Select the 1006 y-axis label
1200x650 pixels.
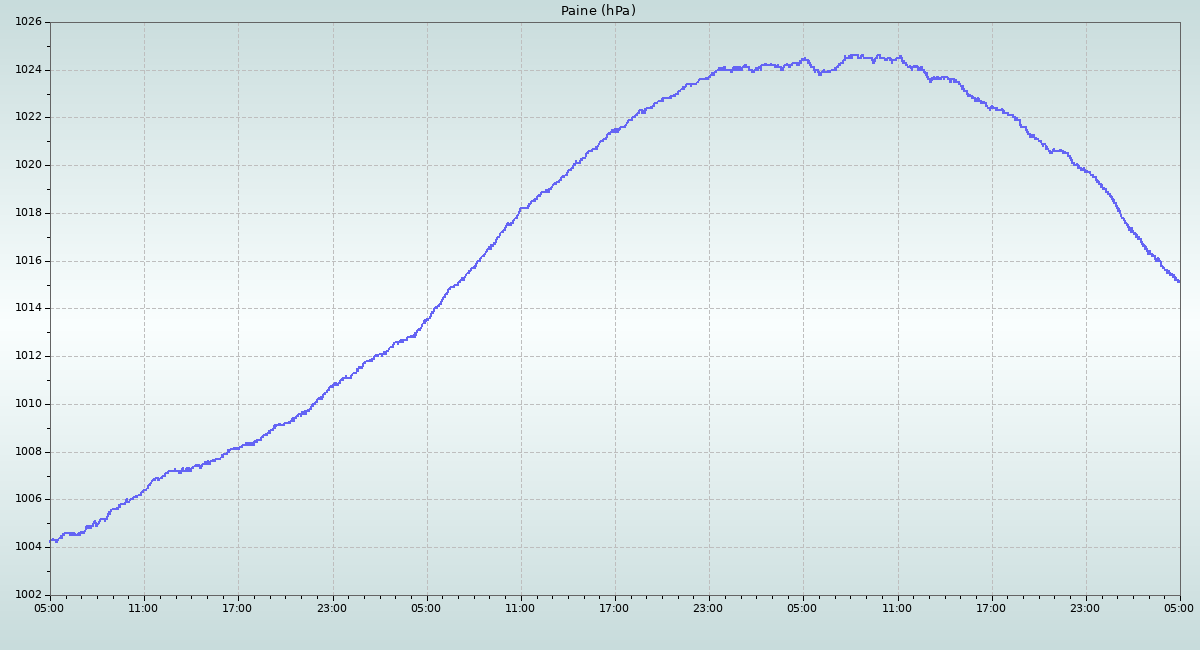[x=28, y=499]
